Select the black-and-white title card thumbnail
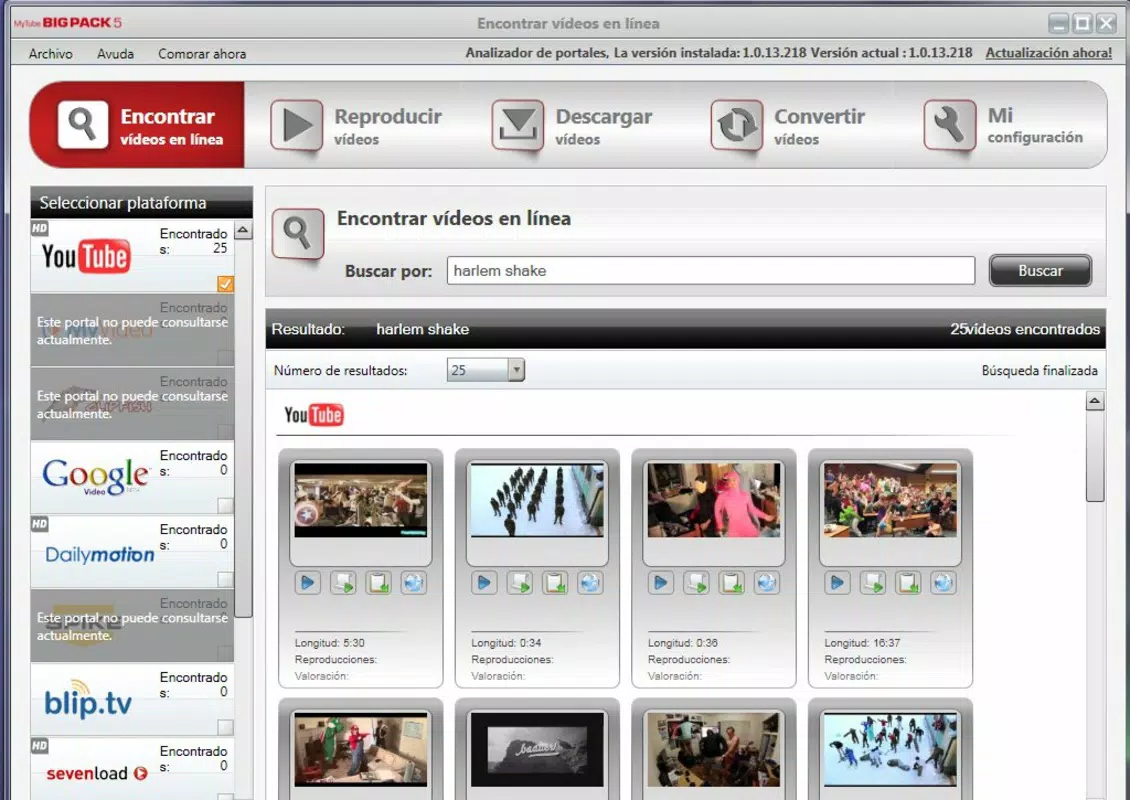Image resolution: width=1130 pixels, height=800 pixels. (537, 750)
